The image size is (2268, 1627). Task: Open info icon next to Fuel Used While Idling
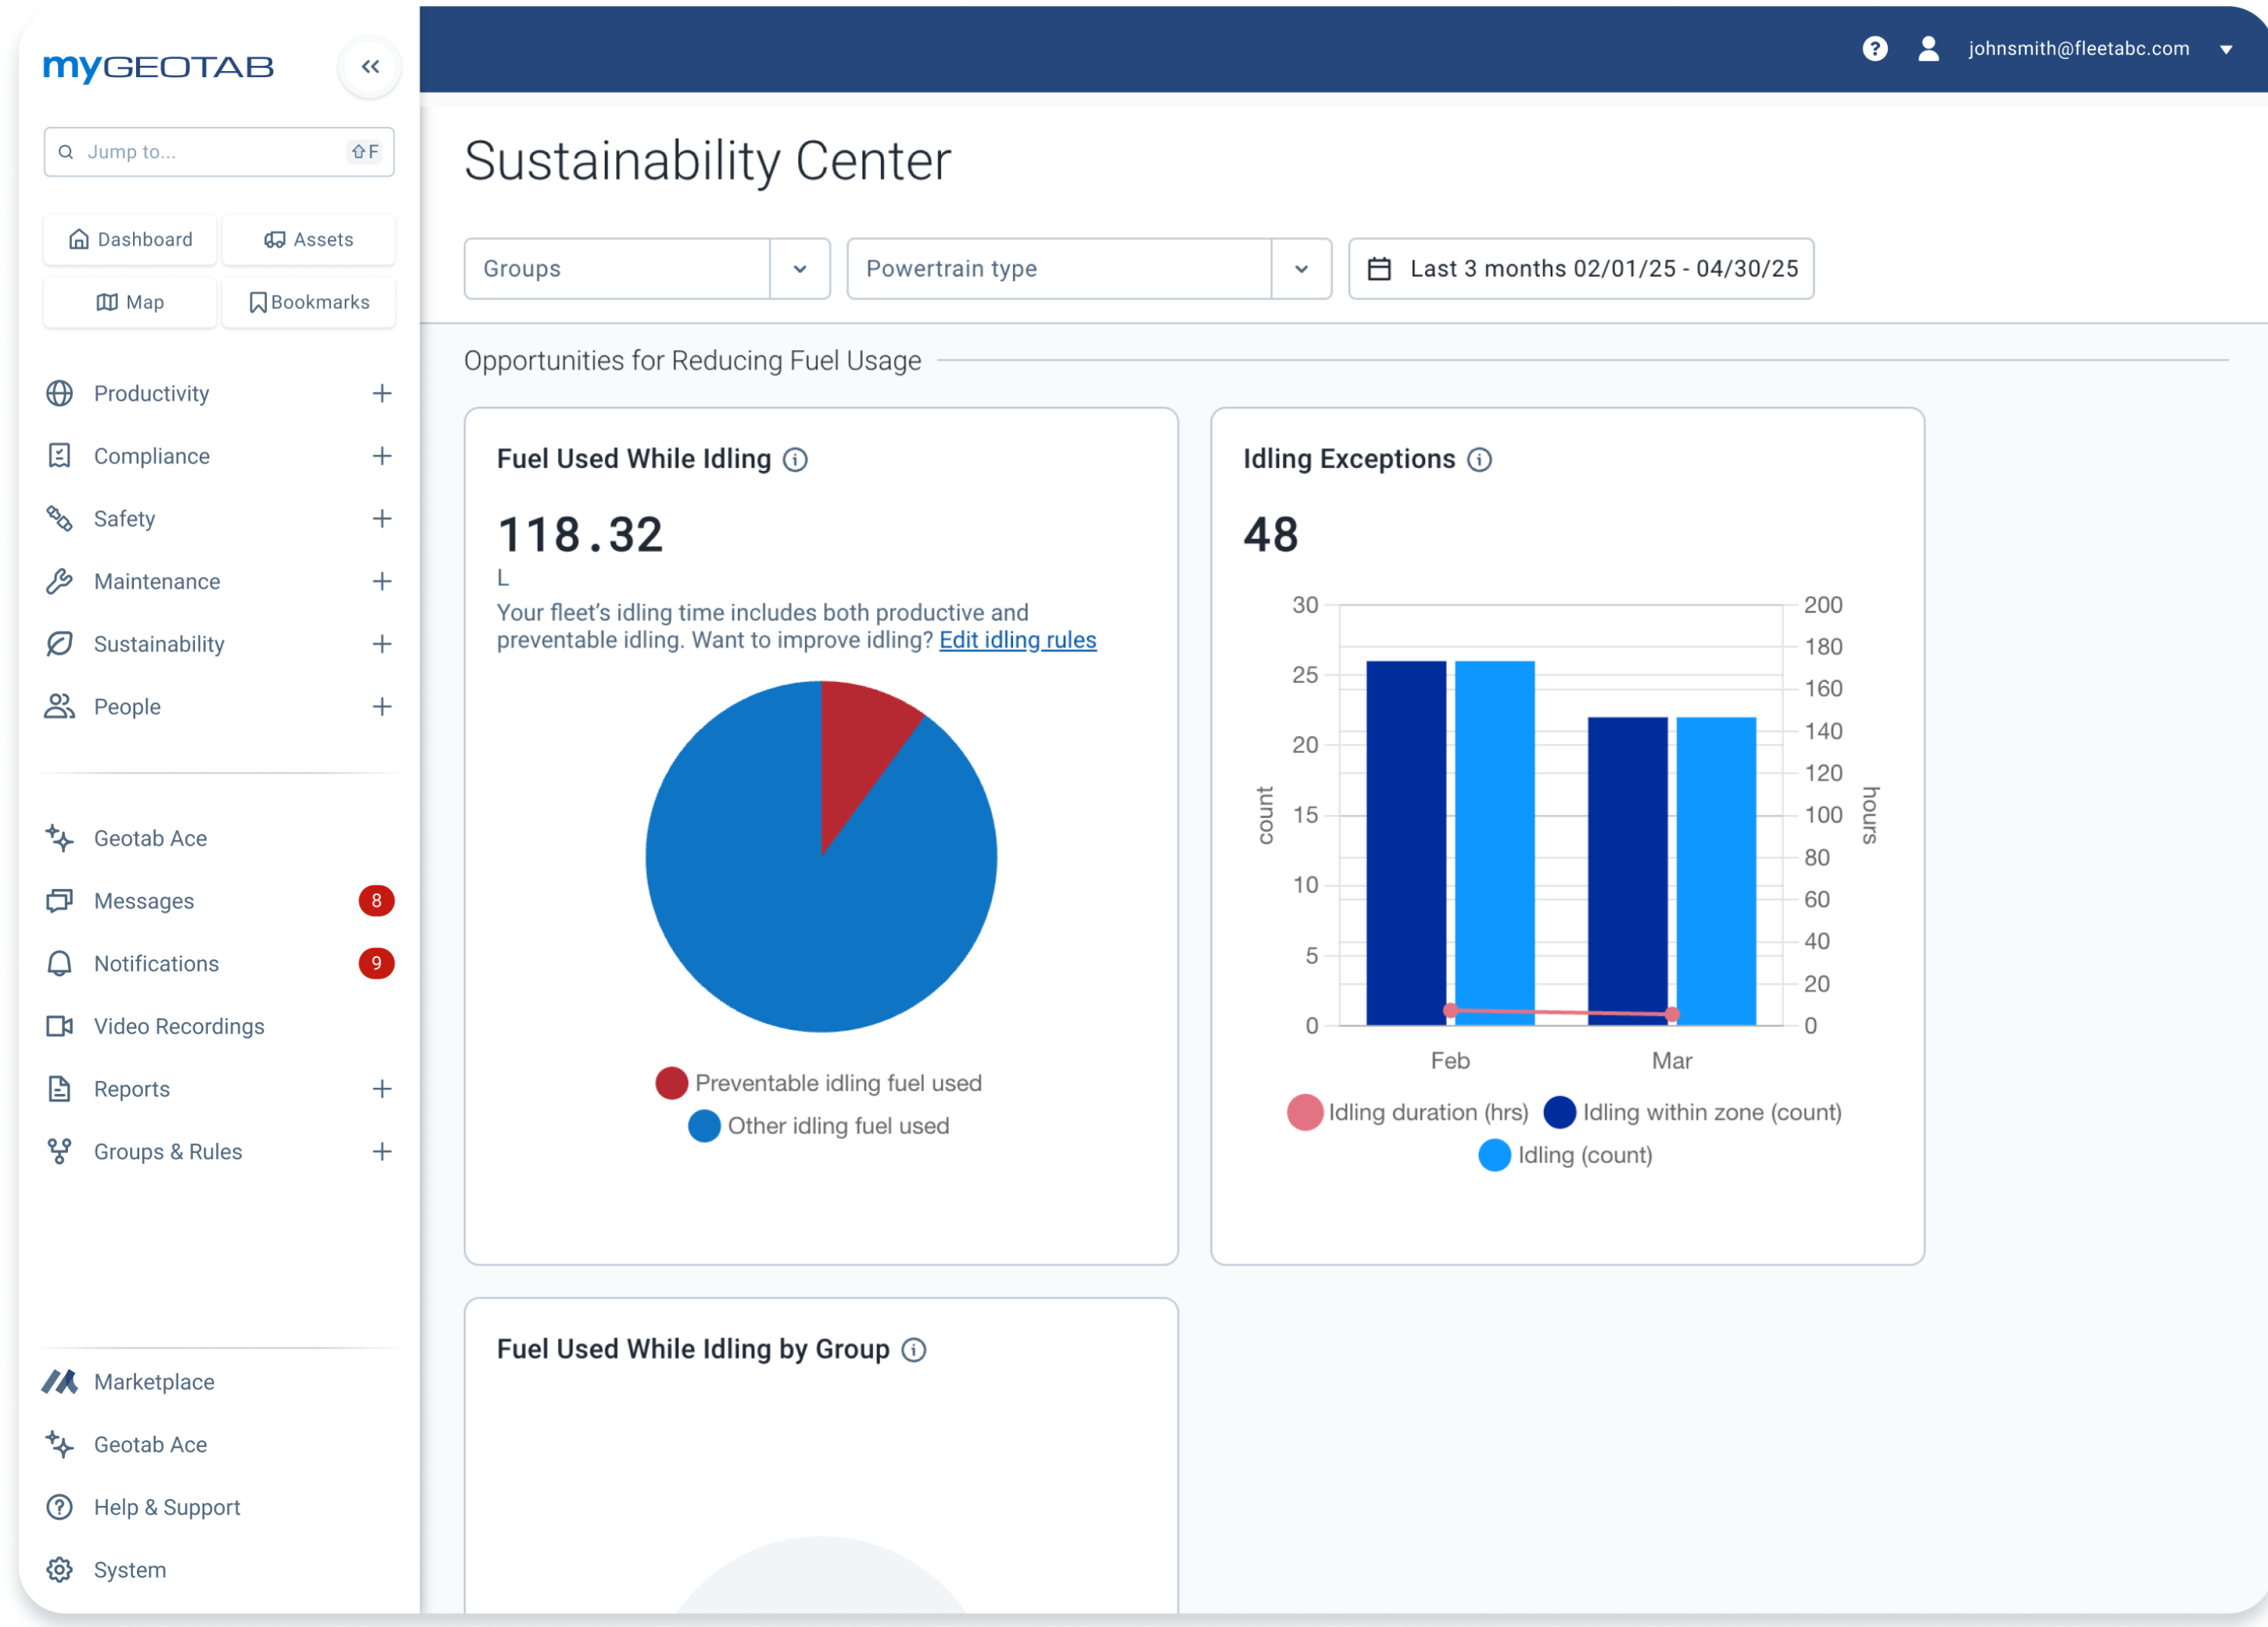pyautogui.click(x=795, y=459)
